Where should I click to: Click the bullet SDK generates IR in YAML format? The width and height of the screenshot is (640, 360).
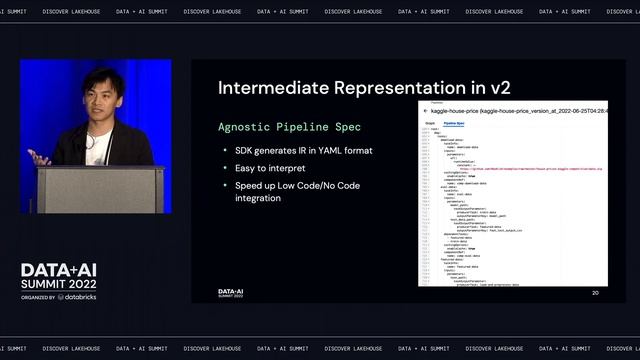[304, 151]
